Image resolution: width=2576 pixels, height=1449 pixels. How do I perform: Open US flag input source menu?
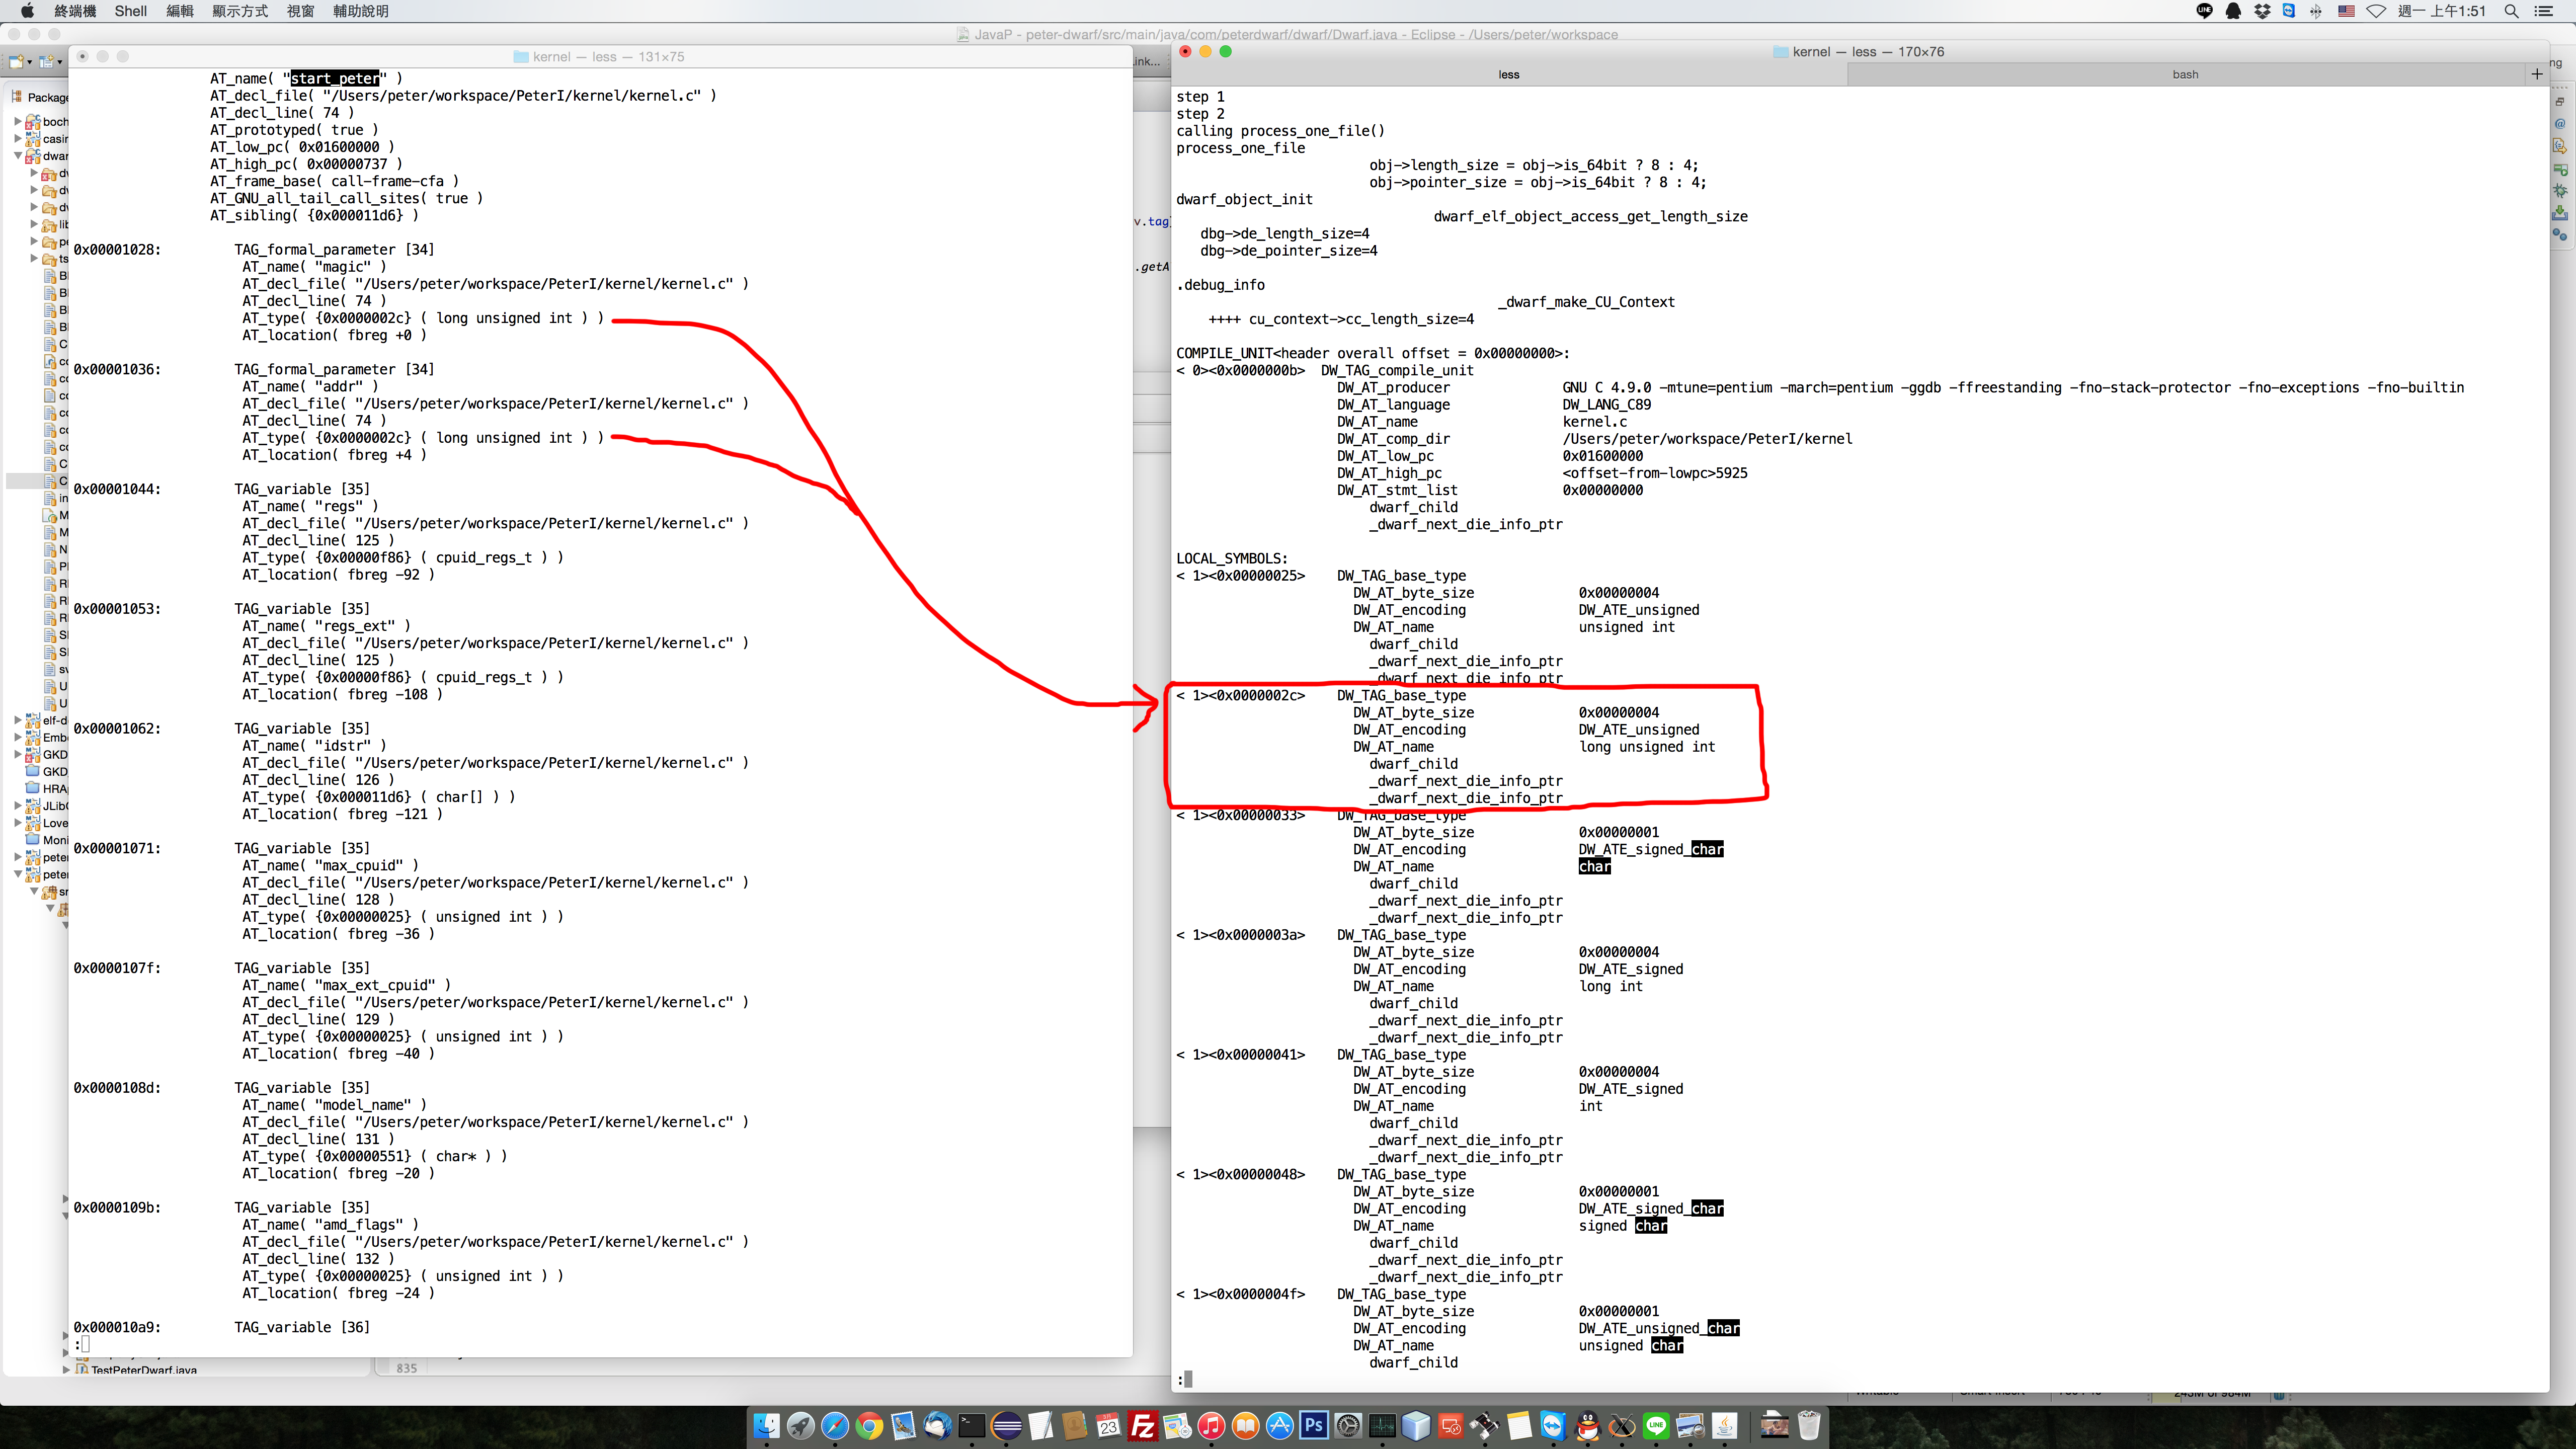(2346, 11)
